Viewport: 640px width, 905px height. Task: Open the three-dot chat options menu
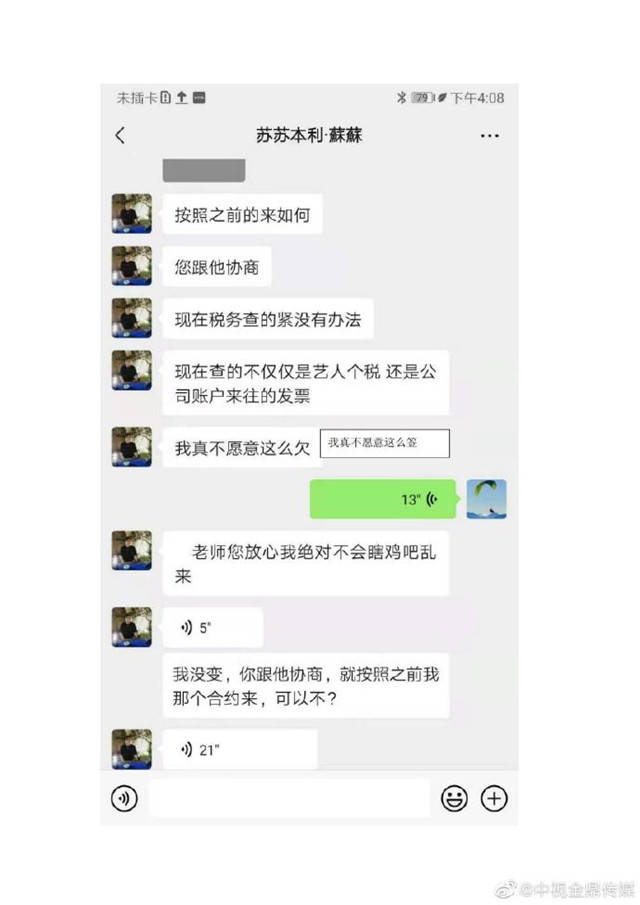[489, 136]
